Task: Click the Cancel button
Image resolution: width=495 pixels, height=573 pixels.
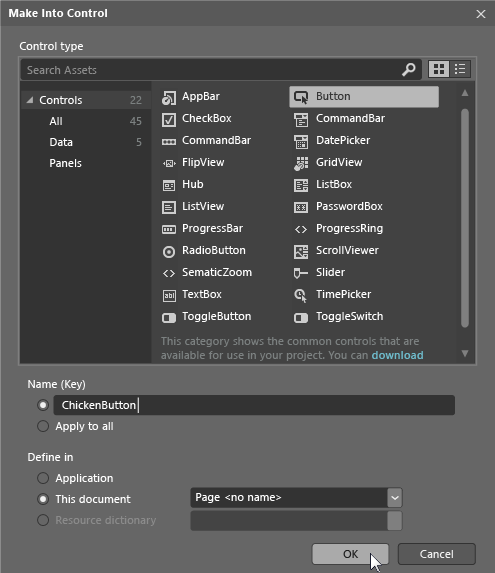Action: coord(437,554)
